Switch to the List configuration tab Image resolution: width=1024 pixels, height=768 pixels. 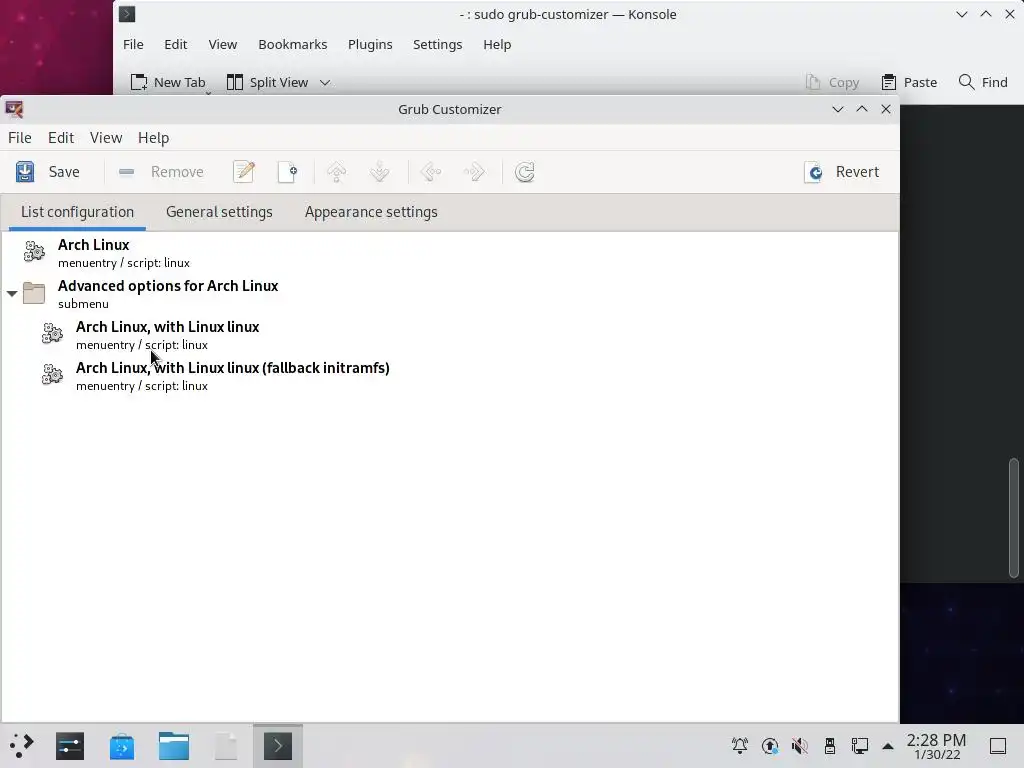point(77,212)
